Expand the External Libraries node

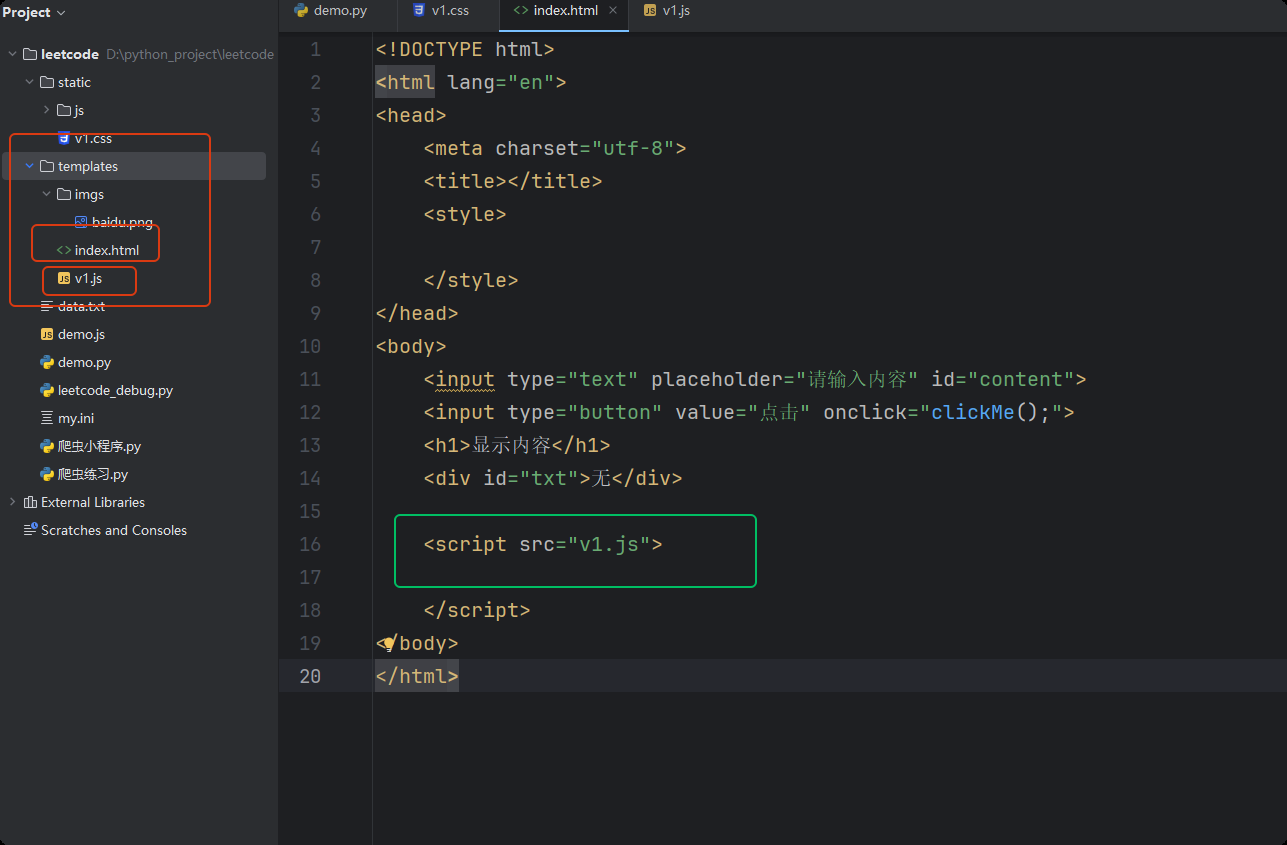tap(12, 502)
